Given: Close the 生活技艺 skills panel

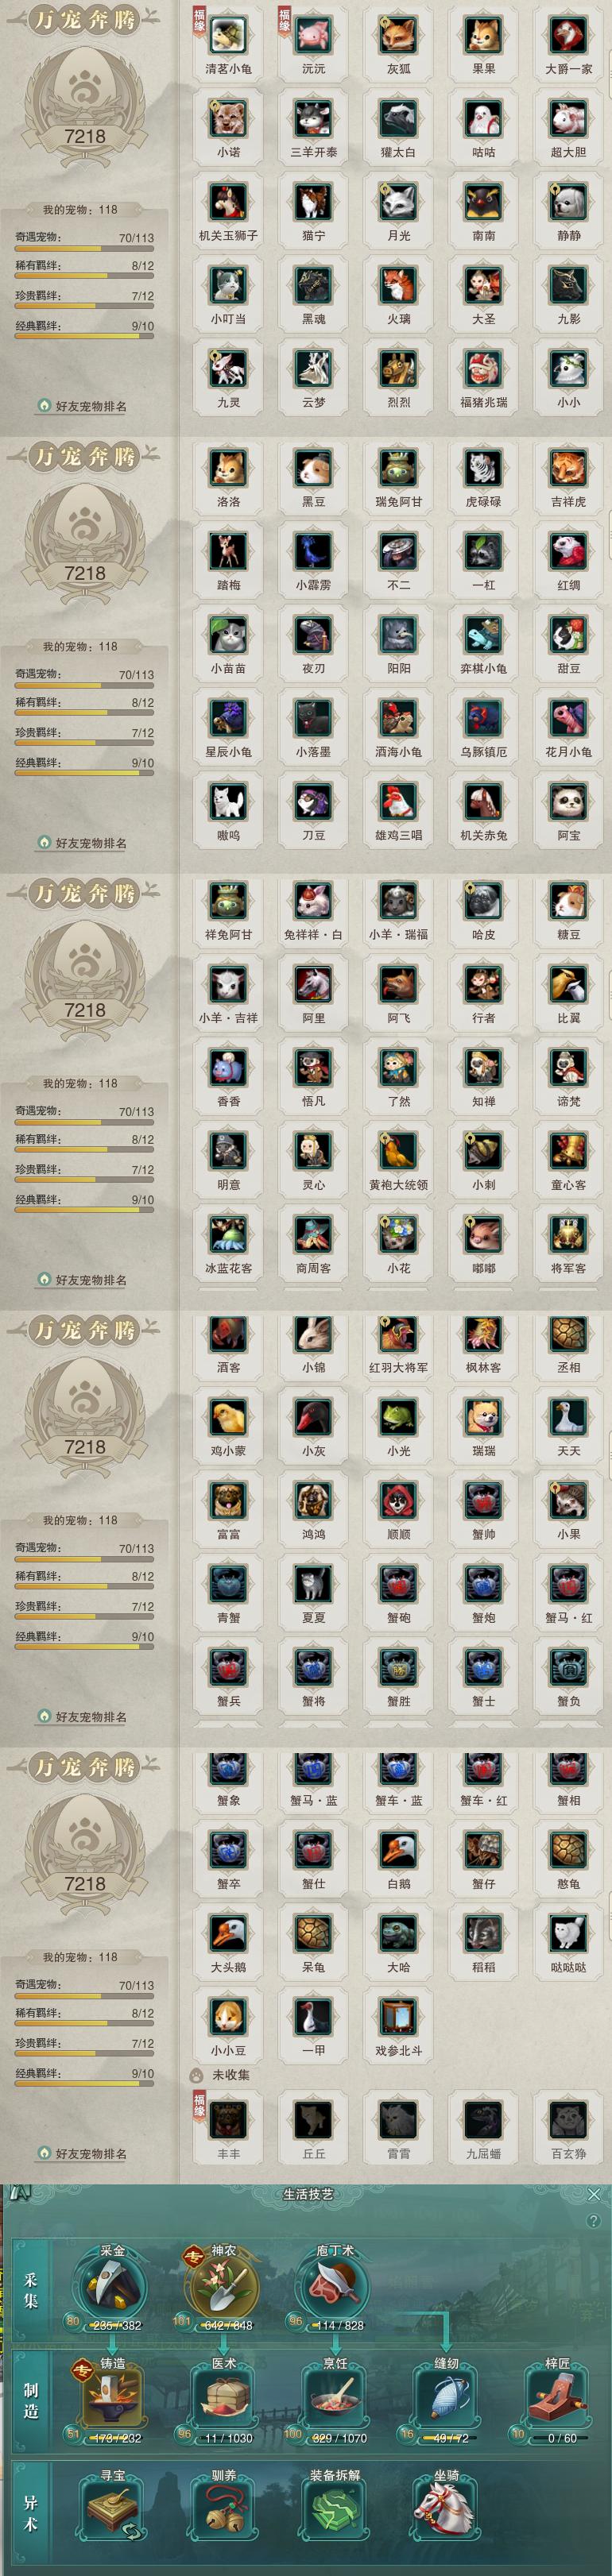Looking at the screenshot, I should (x=594, y=2194).
